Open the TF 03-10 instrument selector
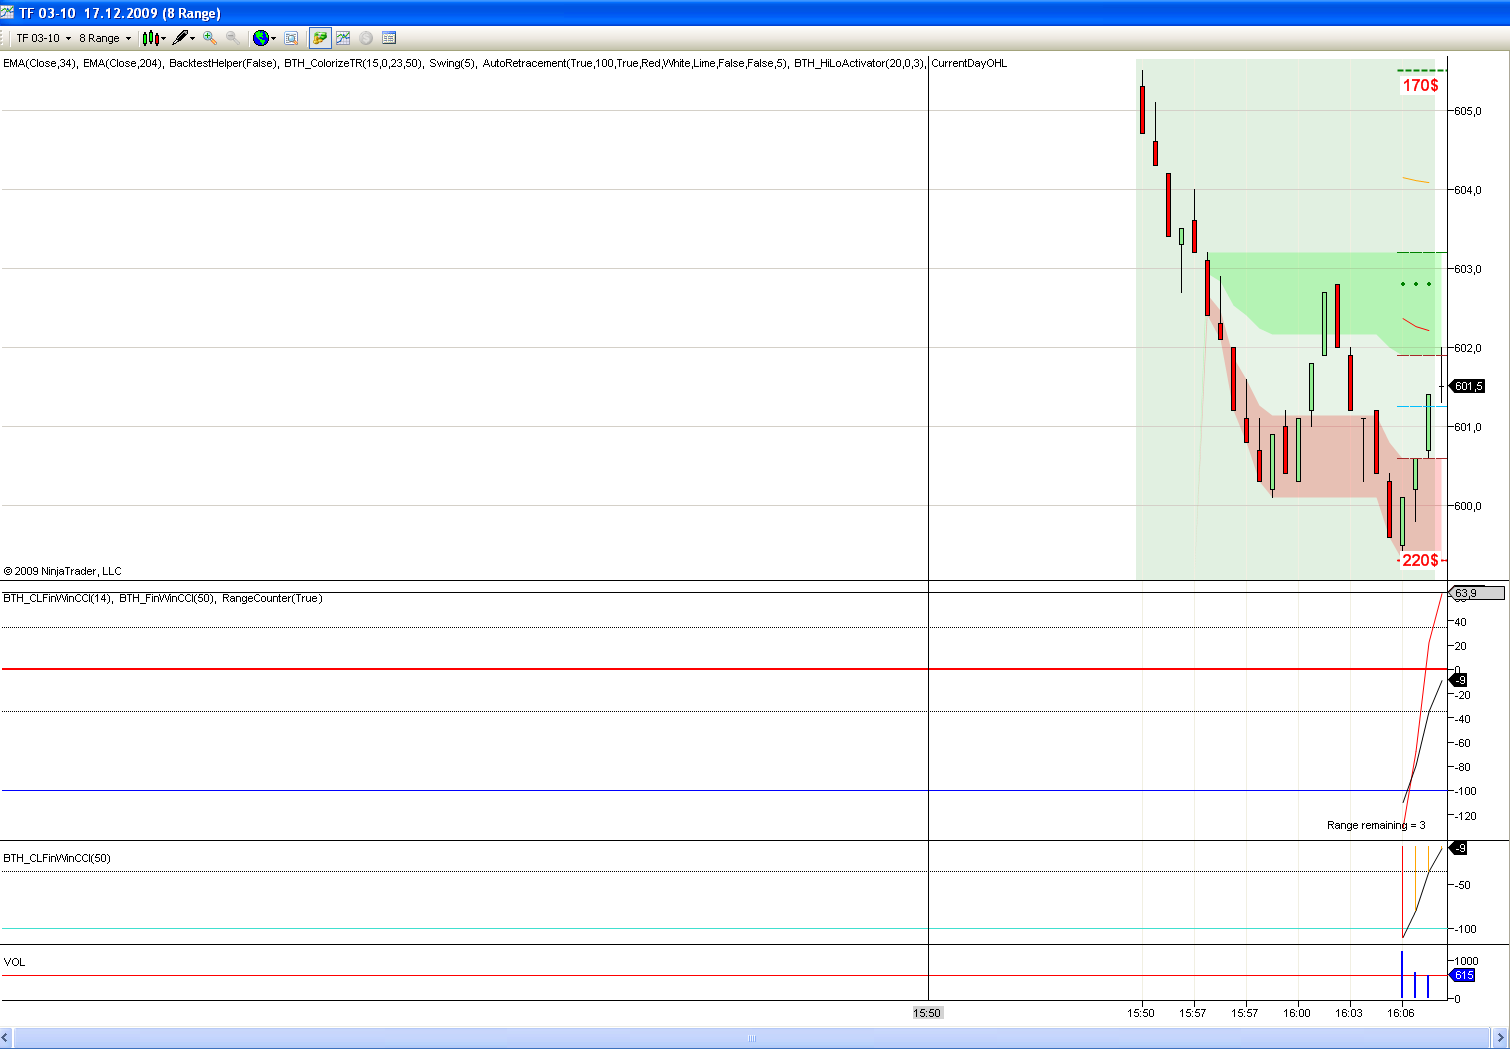Screen dimensions: 1510x1049 click(44, 38)
